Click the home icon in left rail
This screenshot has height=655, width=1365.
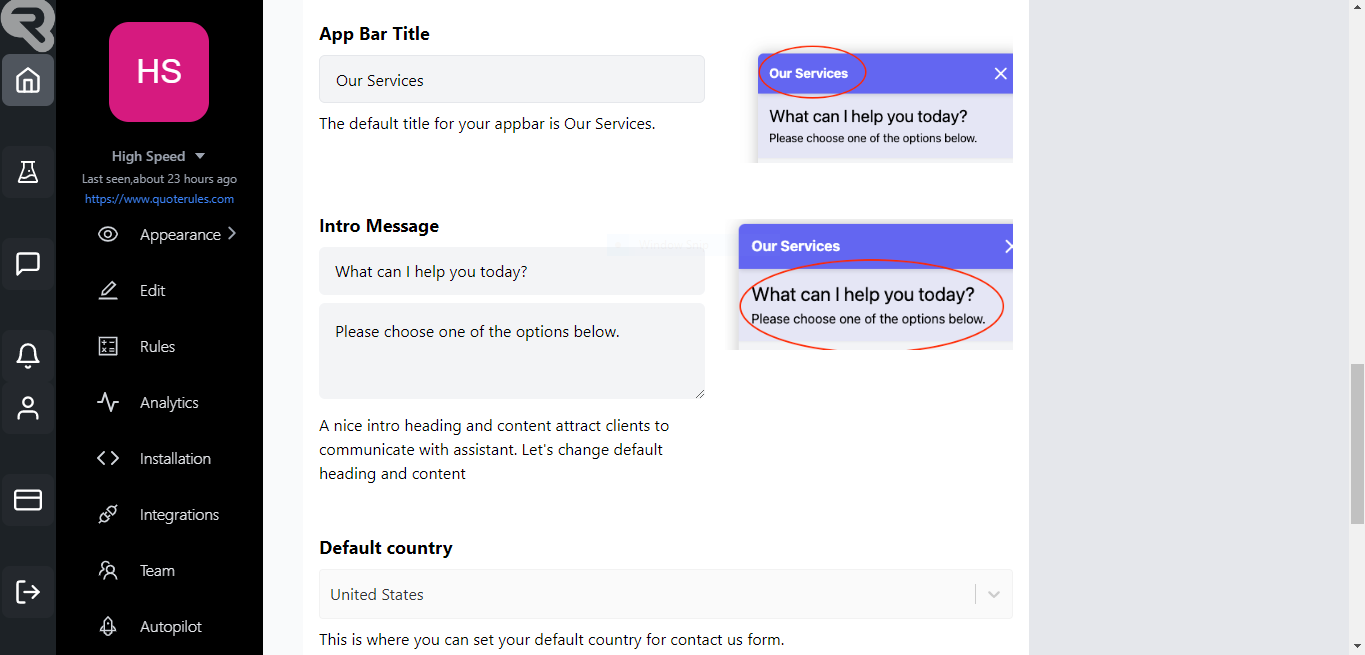(28, 80)
